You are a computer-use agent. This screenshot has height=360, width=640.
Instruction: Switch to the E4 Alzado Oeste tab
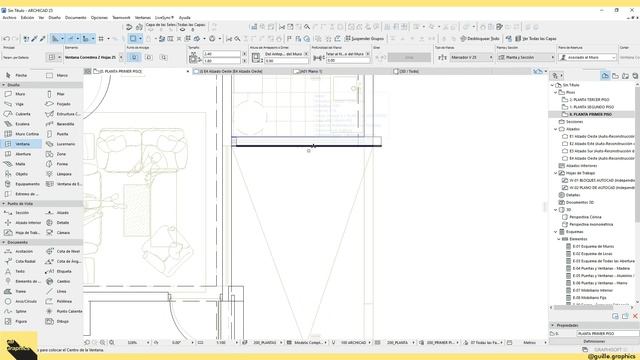point(241,71)
